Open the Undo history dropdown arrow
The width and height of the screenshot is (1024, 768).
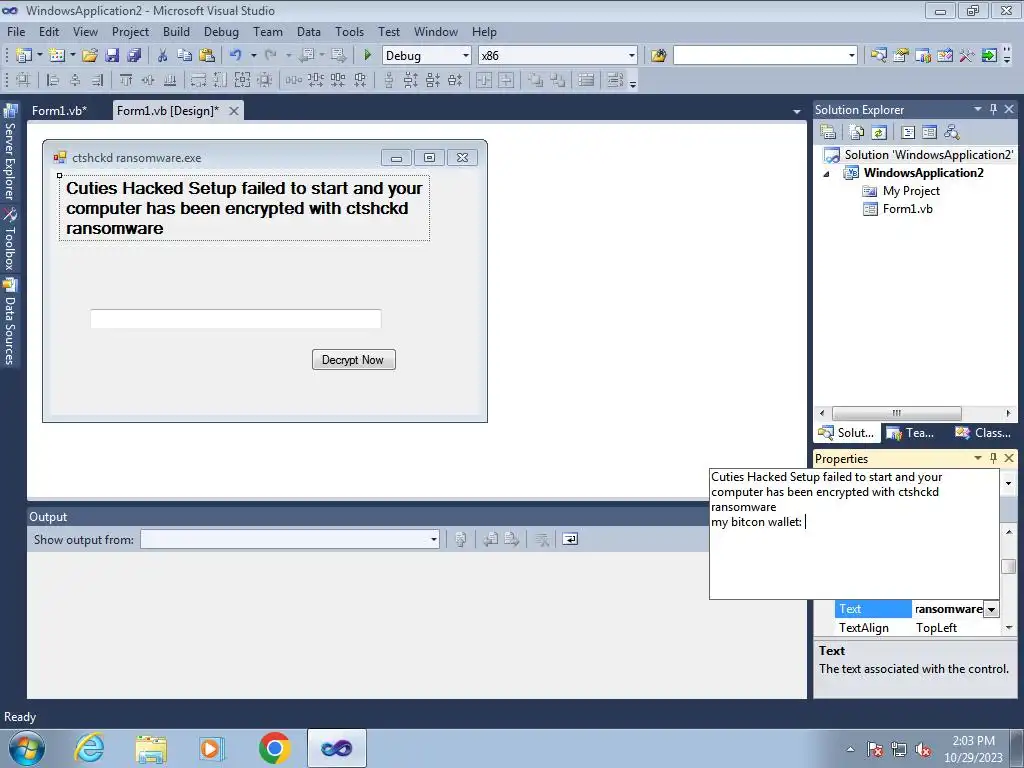(253, 56)
